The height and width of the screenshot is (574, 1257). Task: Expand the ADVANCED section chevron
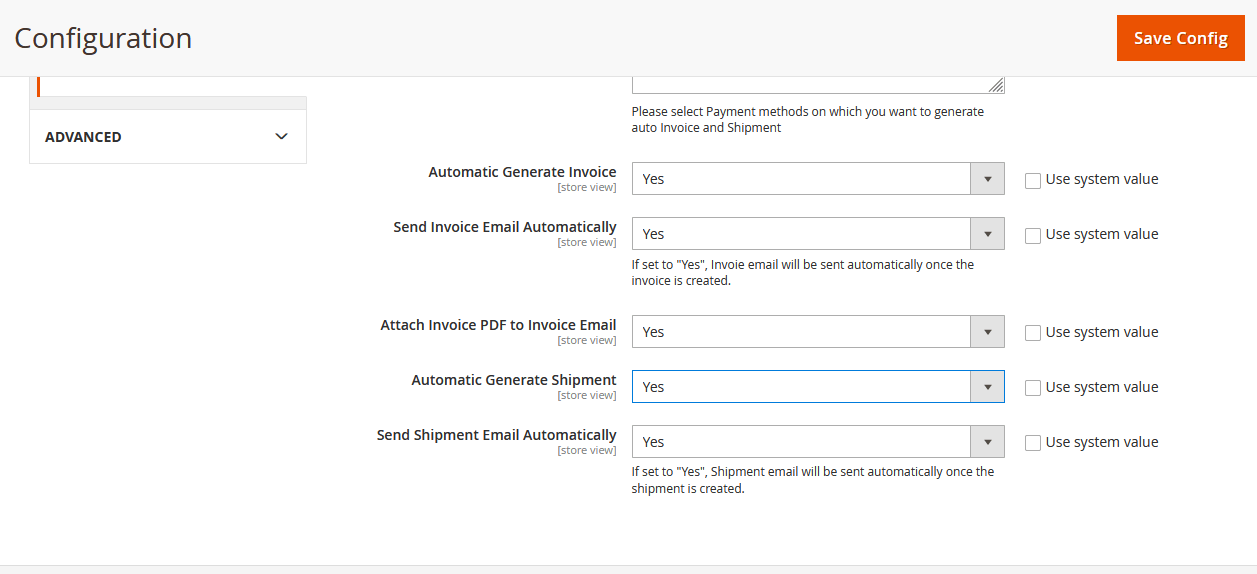281,137
